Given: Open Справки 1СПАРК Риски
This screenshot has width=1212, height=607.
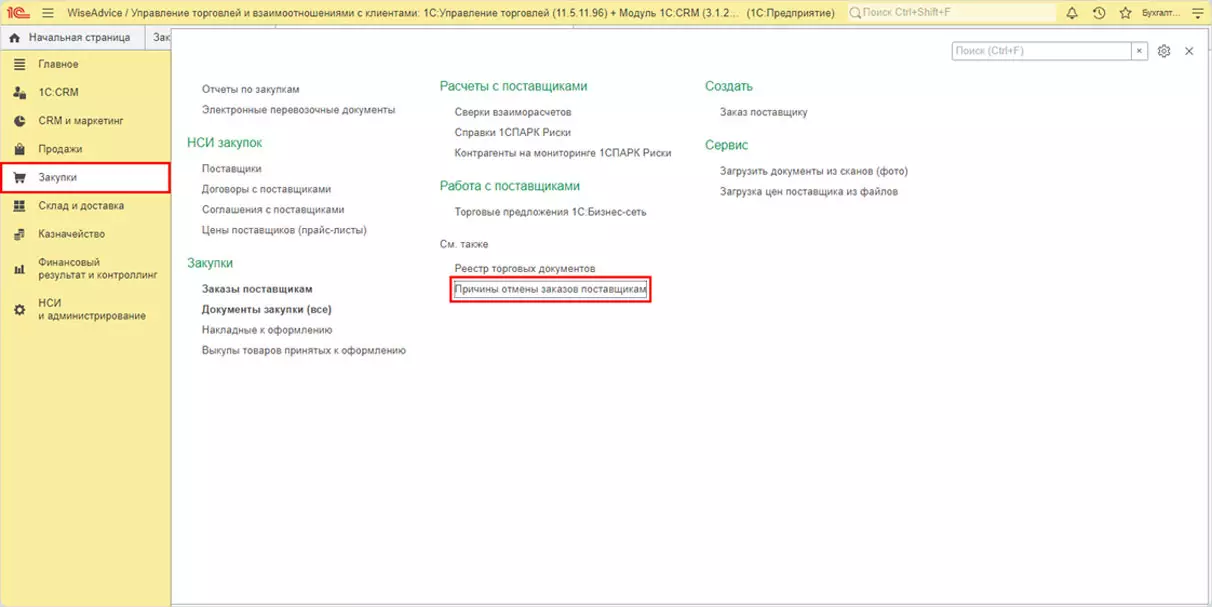Looking at the screenshot, I should [513, 132].
